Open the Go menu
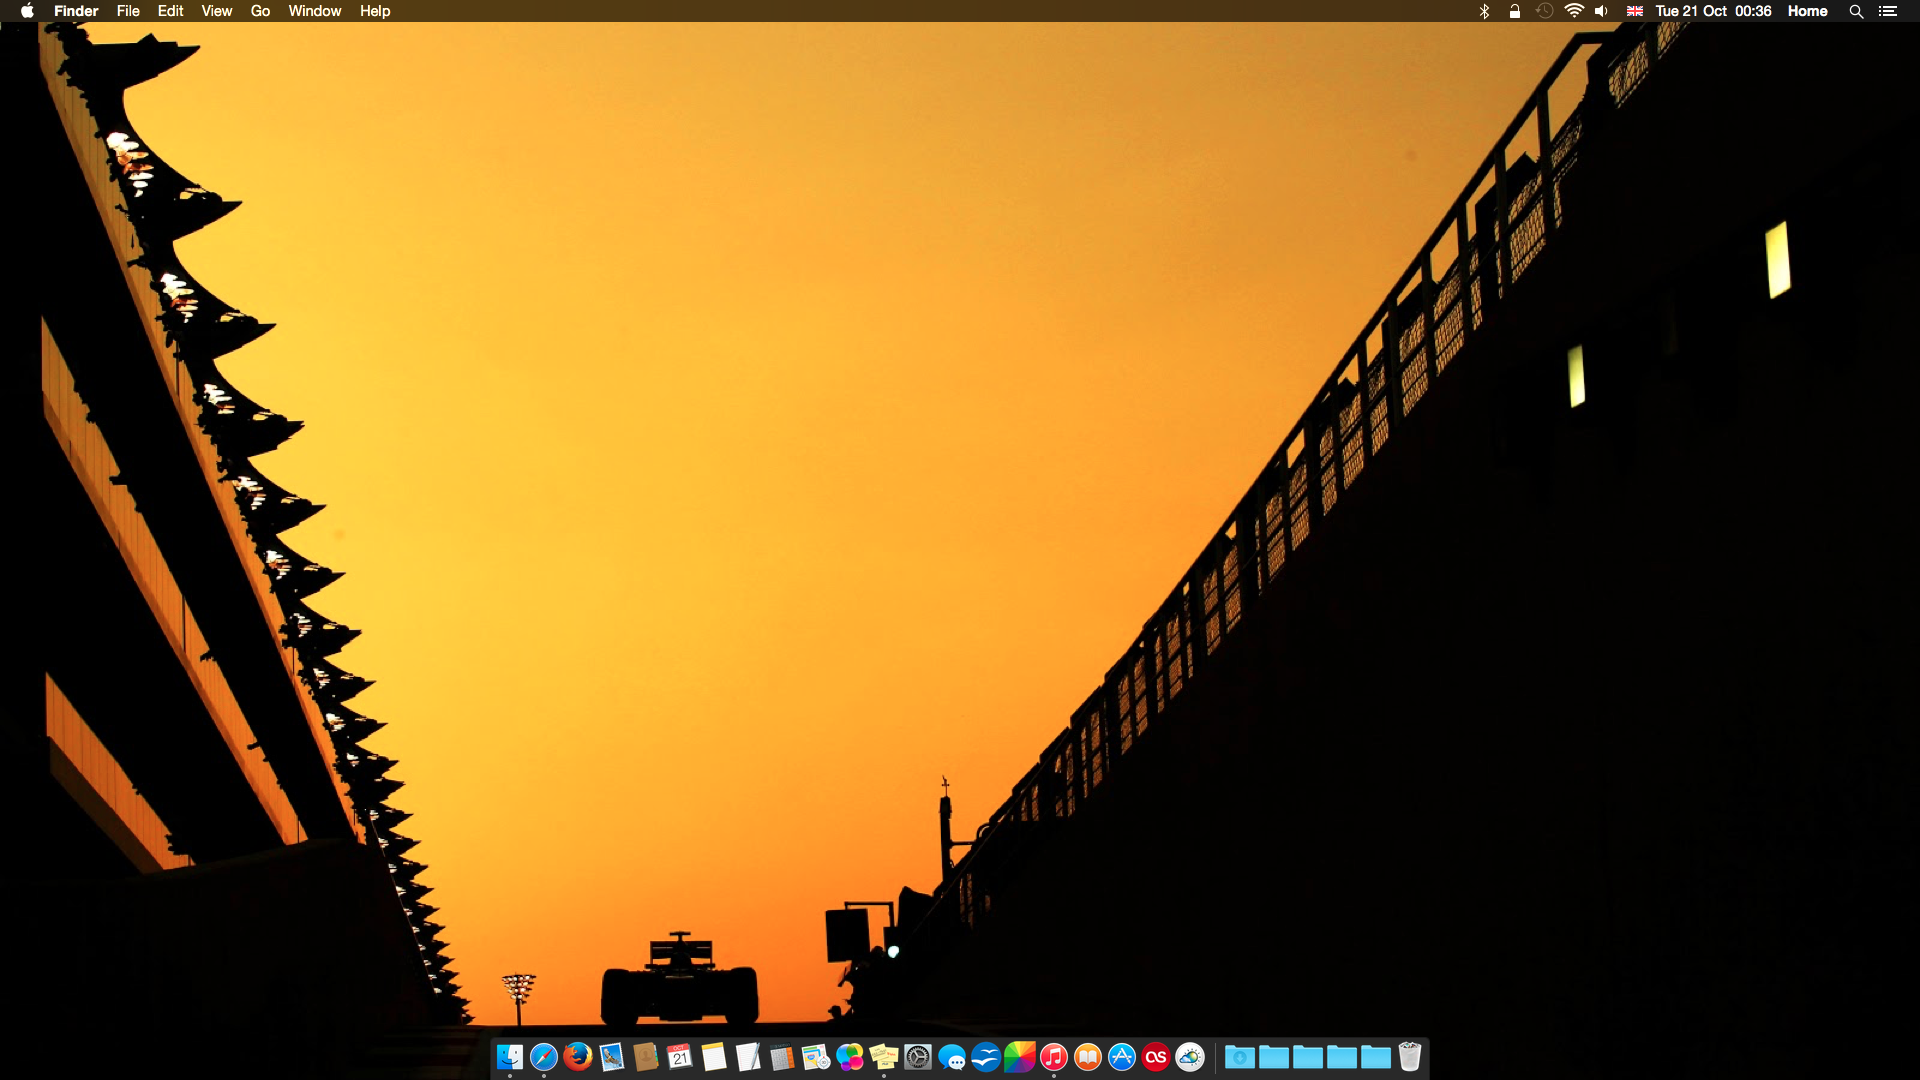The image size is (1920, 1080). coord(260,11)
